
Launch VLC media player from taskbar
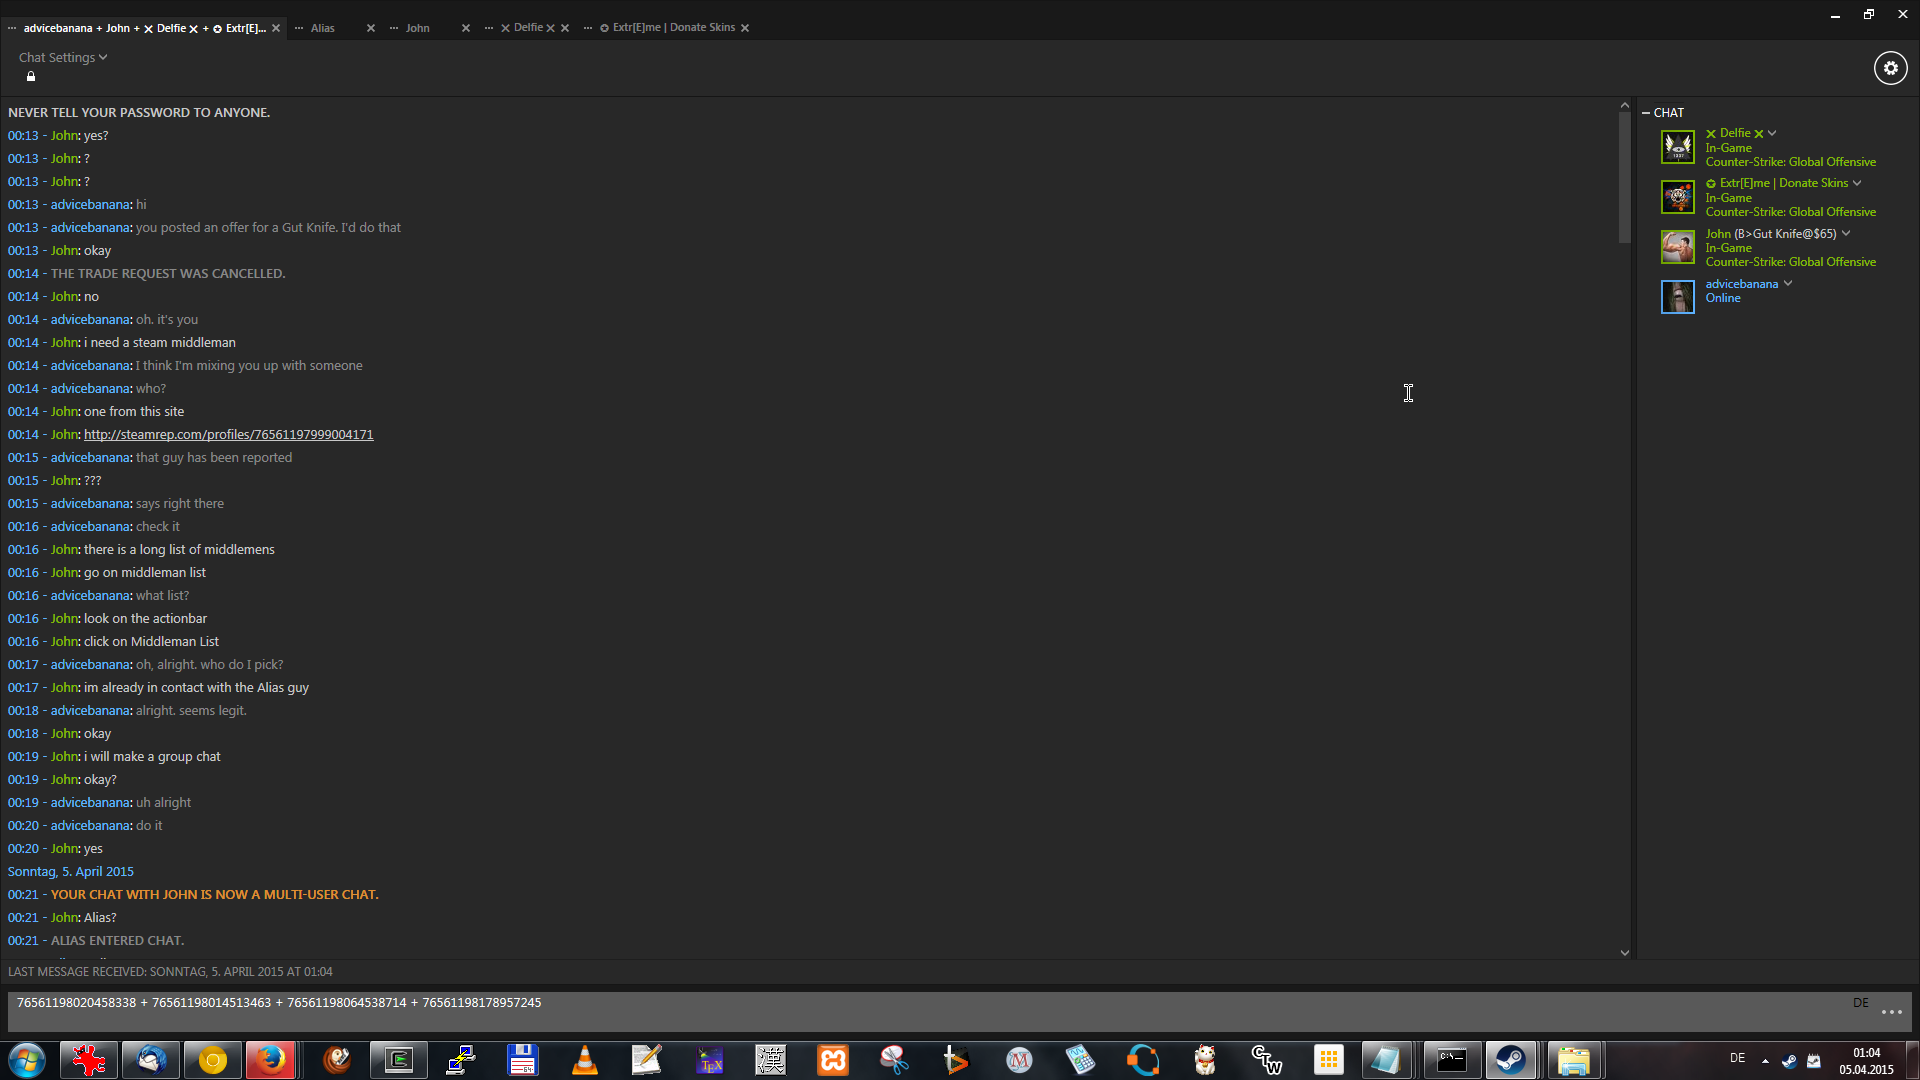[584, 1060]
